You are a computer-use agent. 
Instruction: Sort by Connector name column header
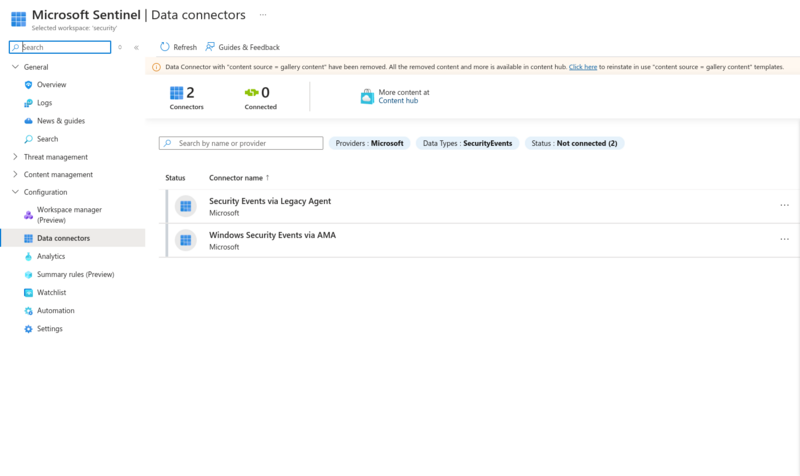[x=239, y=178]
